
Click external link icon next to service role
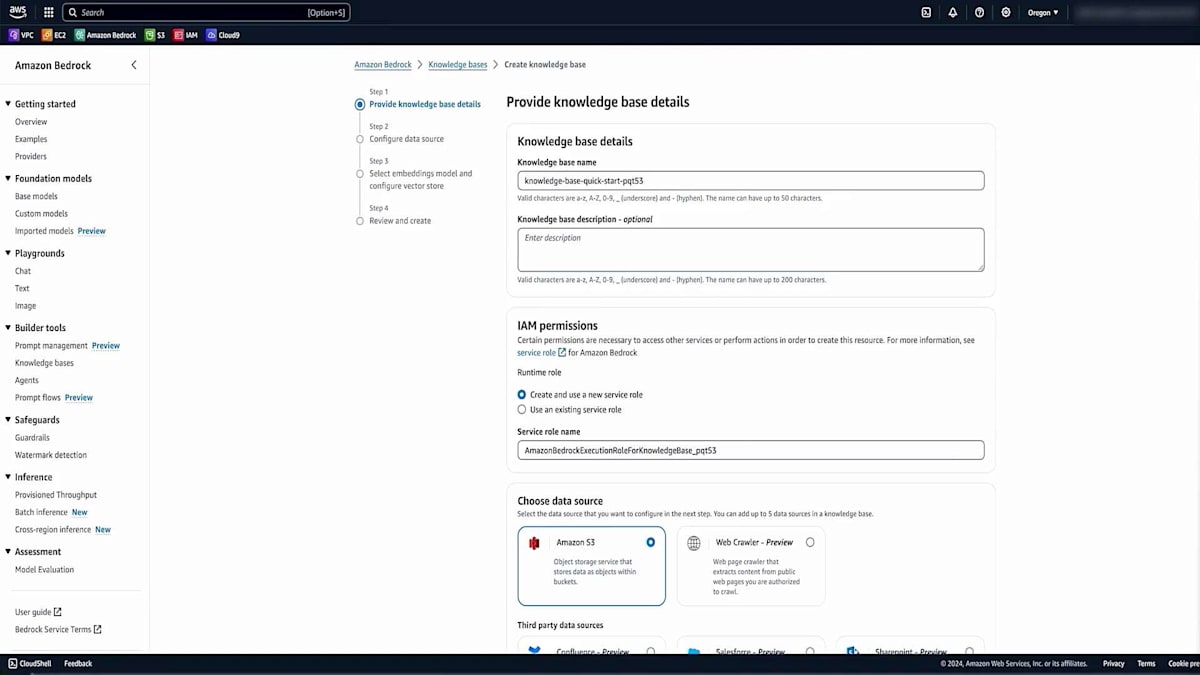point(562,353)
